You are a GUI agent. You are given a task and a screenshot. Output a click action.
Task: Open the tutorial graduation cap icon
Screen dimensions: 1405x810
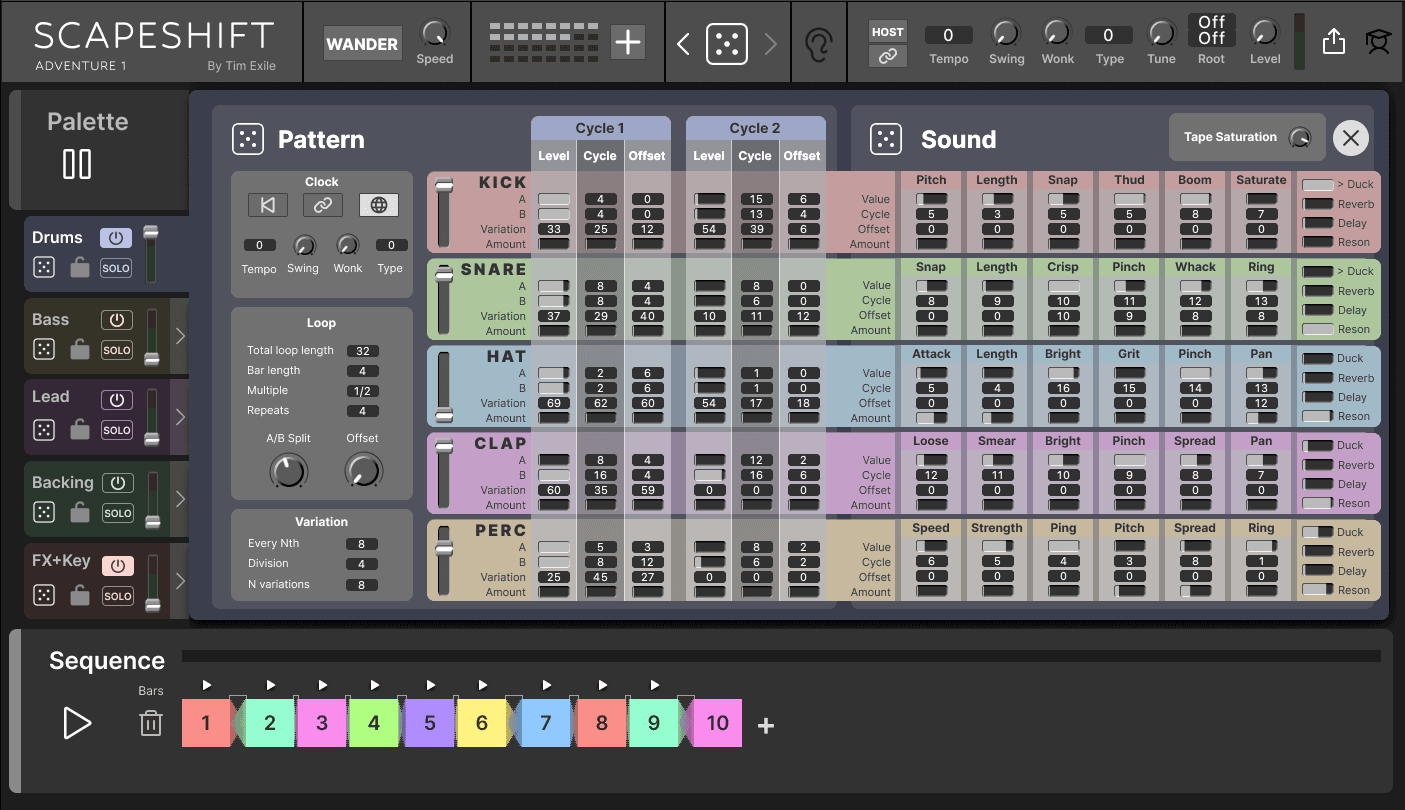[1378, 41]
